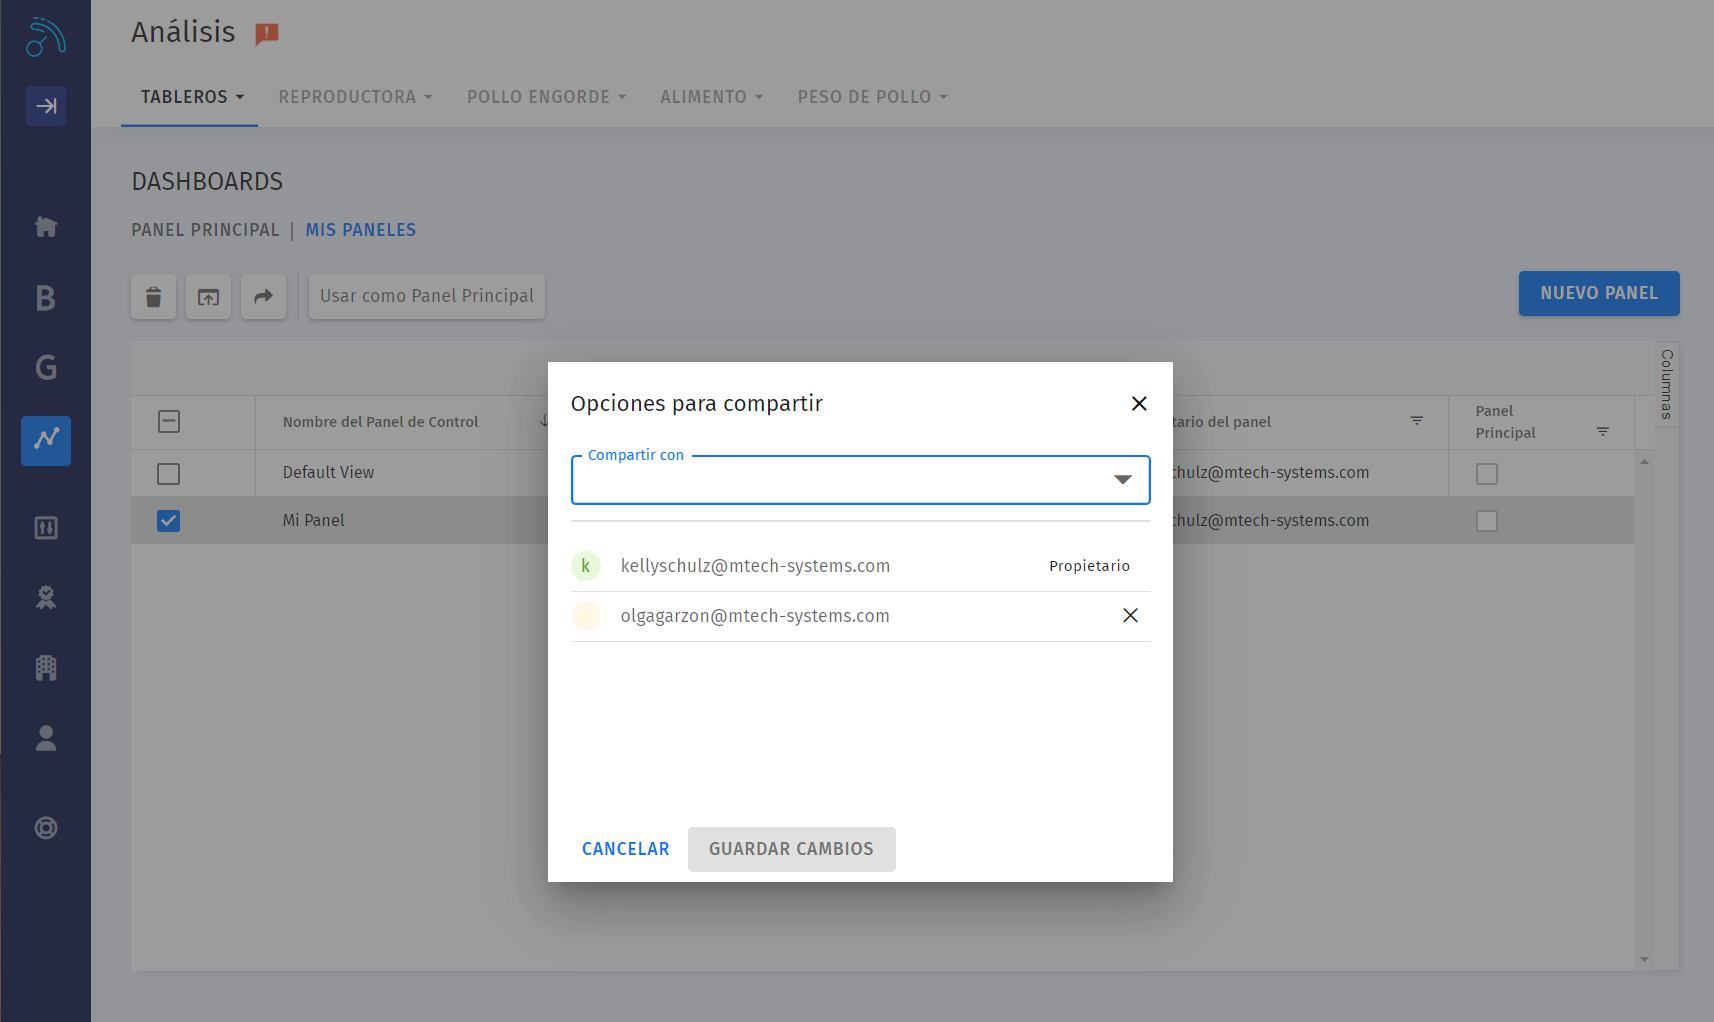The image size is (1714, 1022).
Task: Expand the ALIMENTO menu
Action: click(711, 97)
